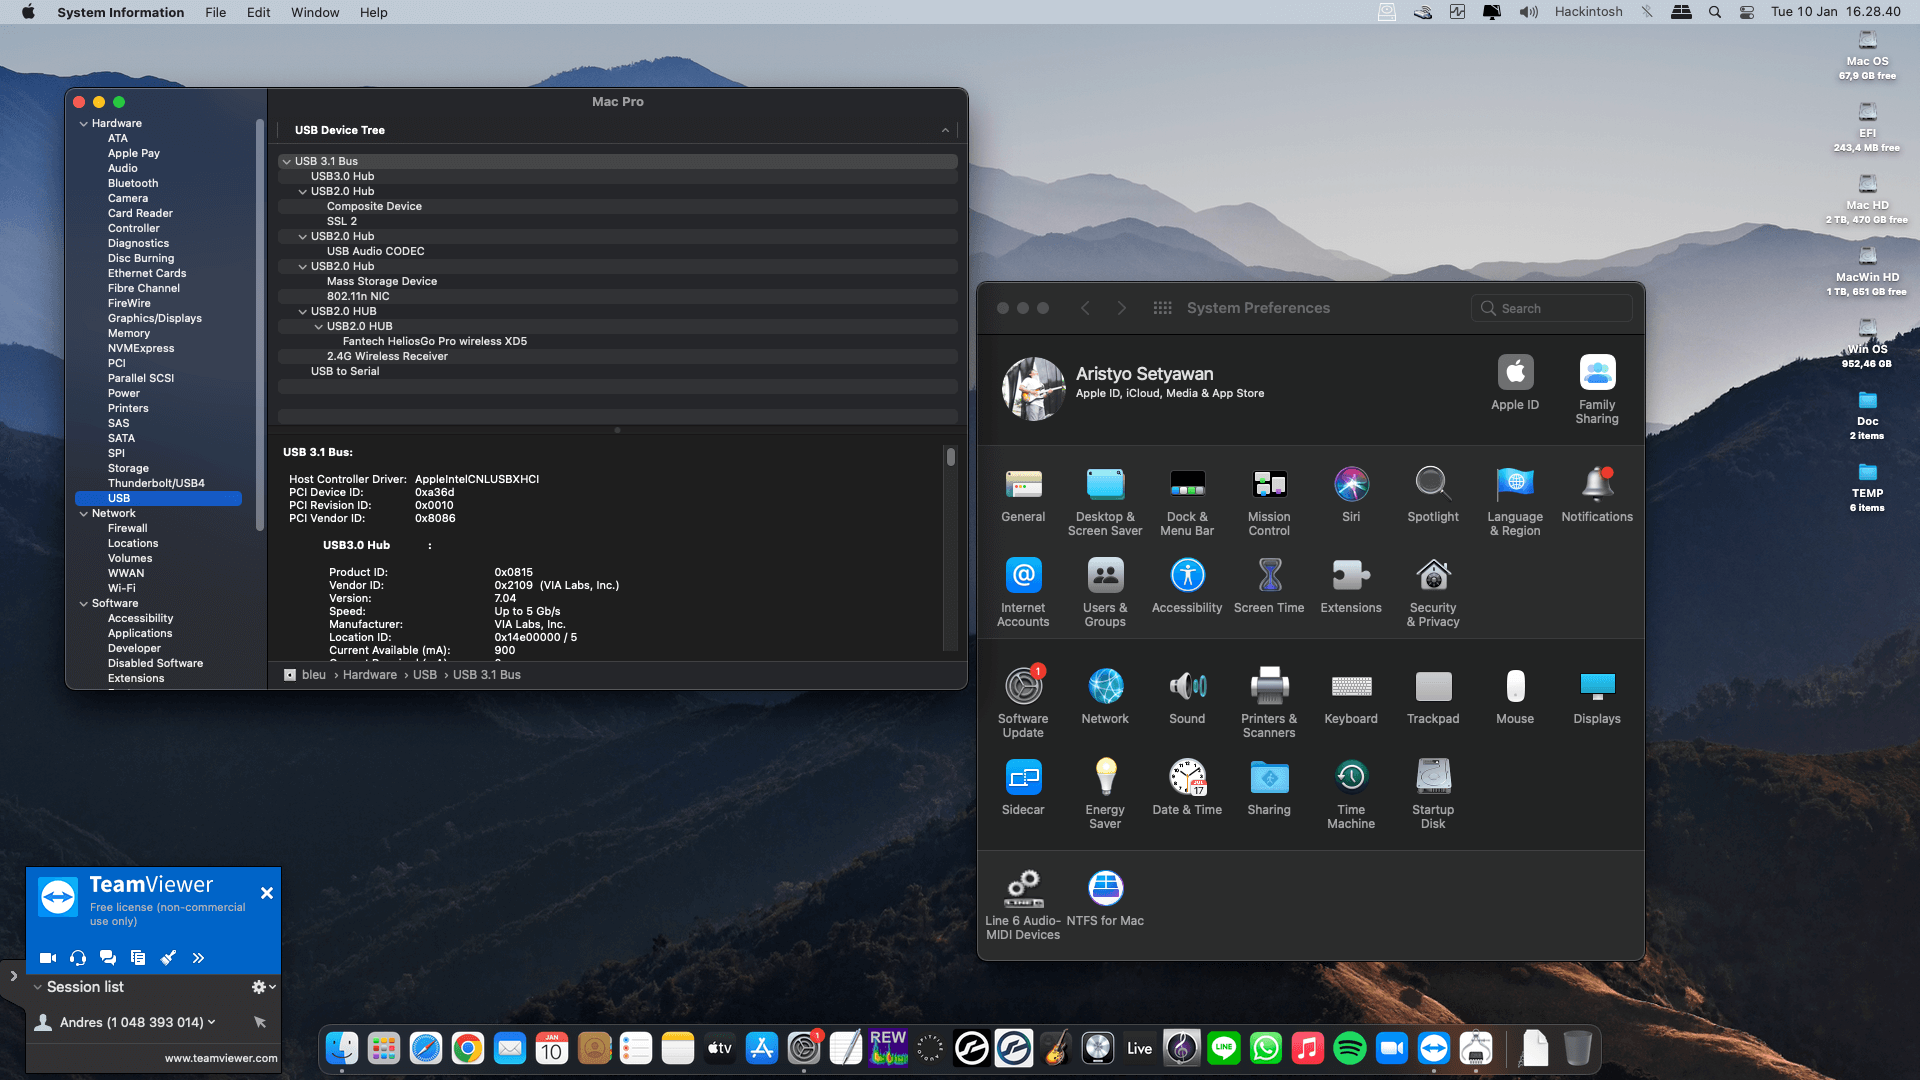Click the USB details pane scrollbar
This screenshot has height=1080, width=1920.
[x=950, y=457]
